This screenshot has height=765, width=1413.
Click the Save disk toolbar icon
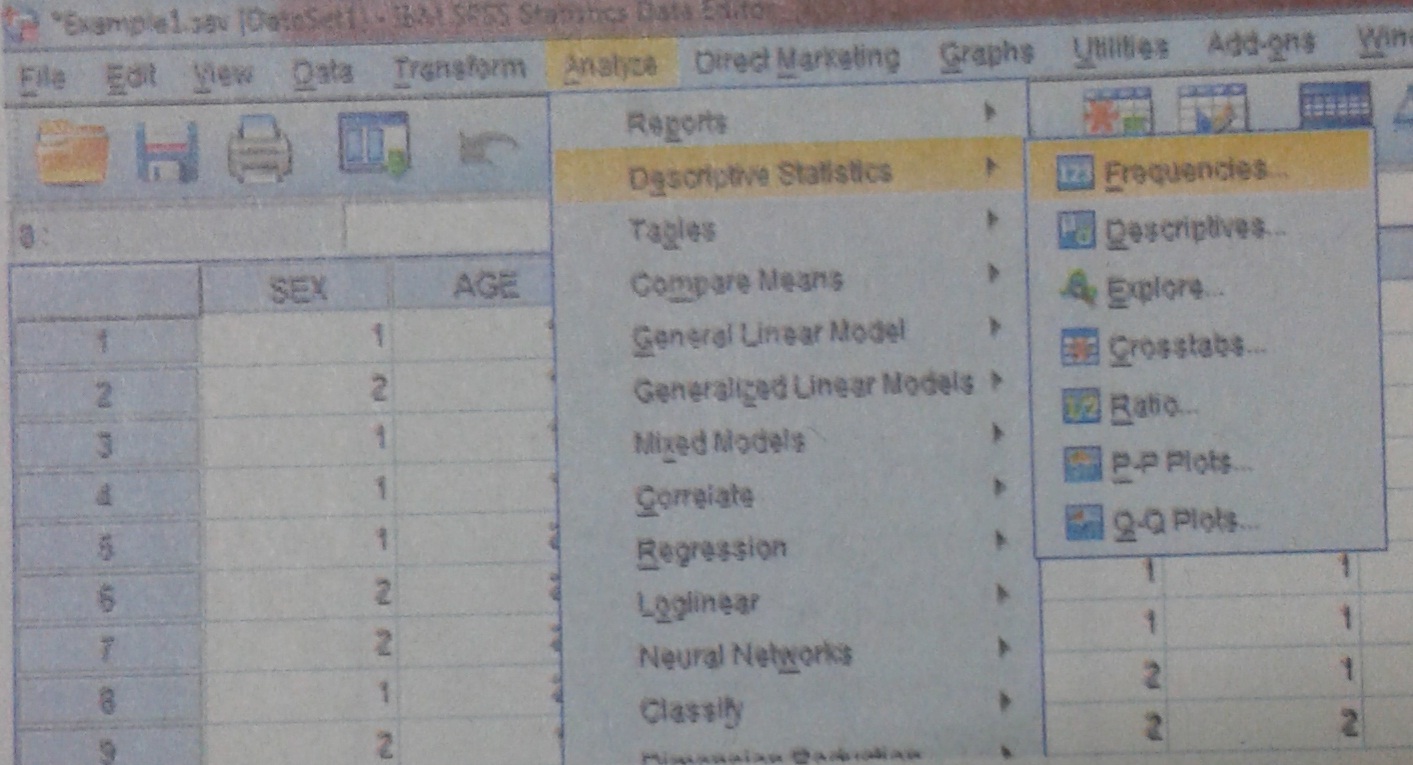tap(166, 153)
